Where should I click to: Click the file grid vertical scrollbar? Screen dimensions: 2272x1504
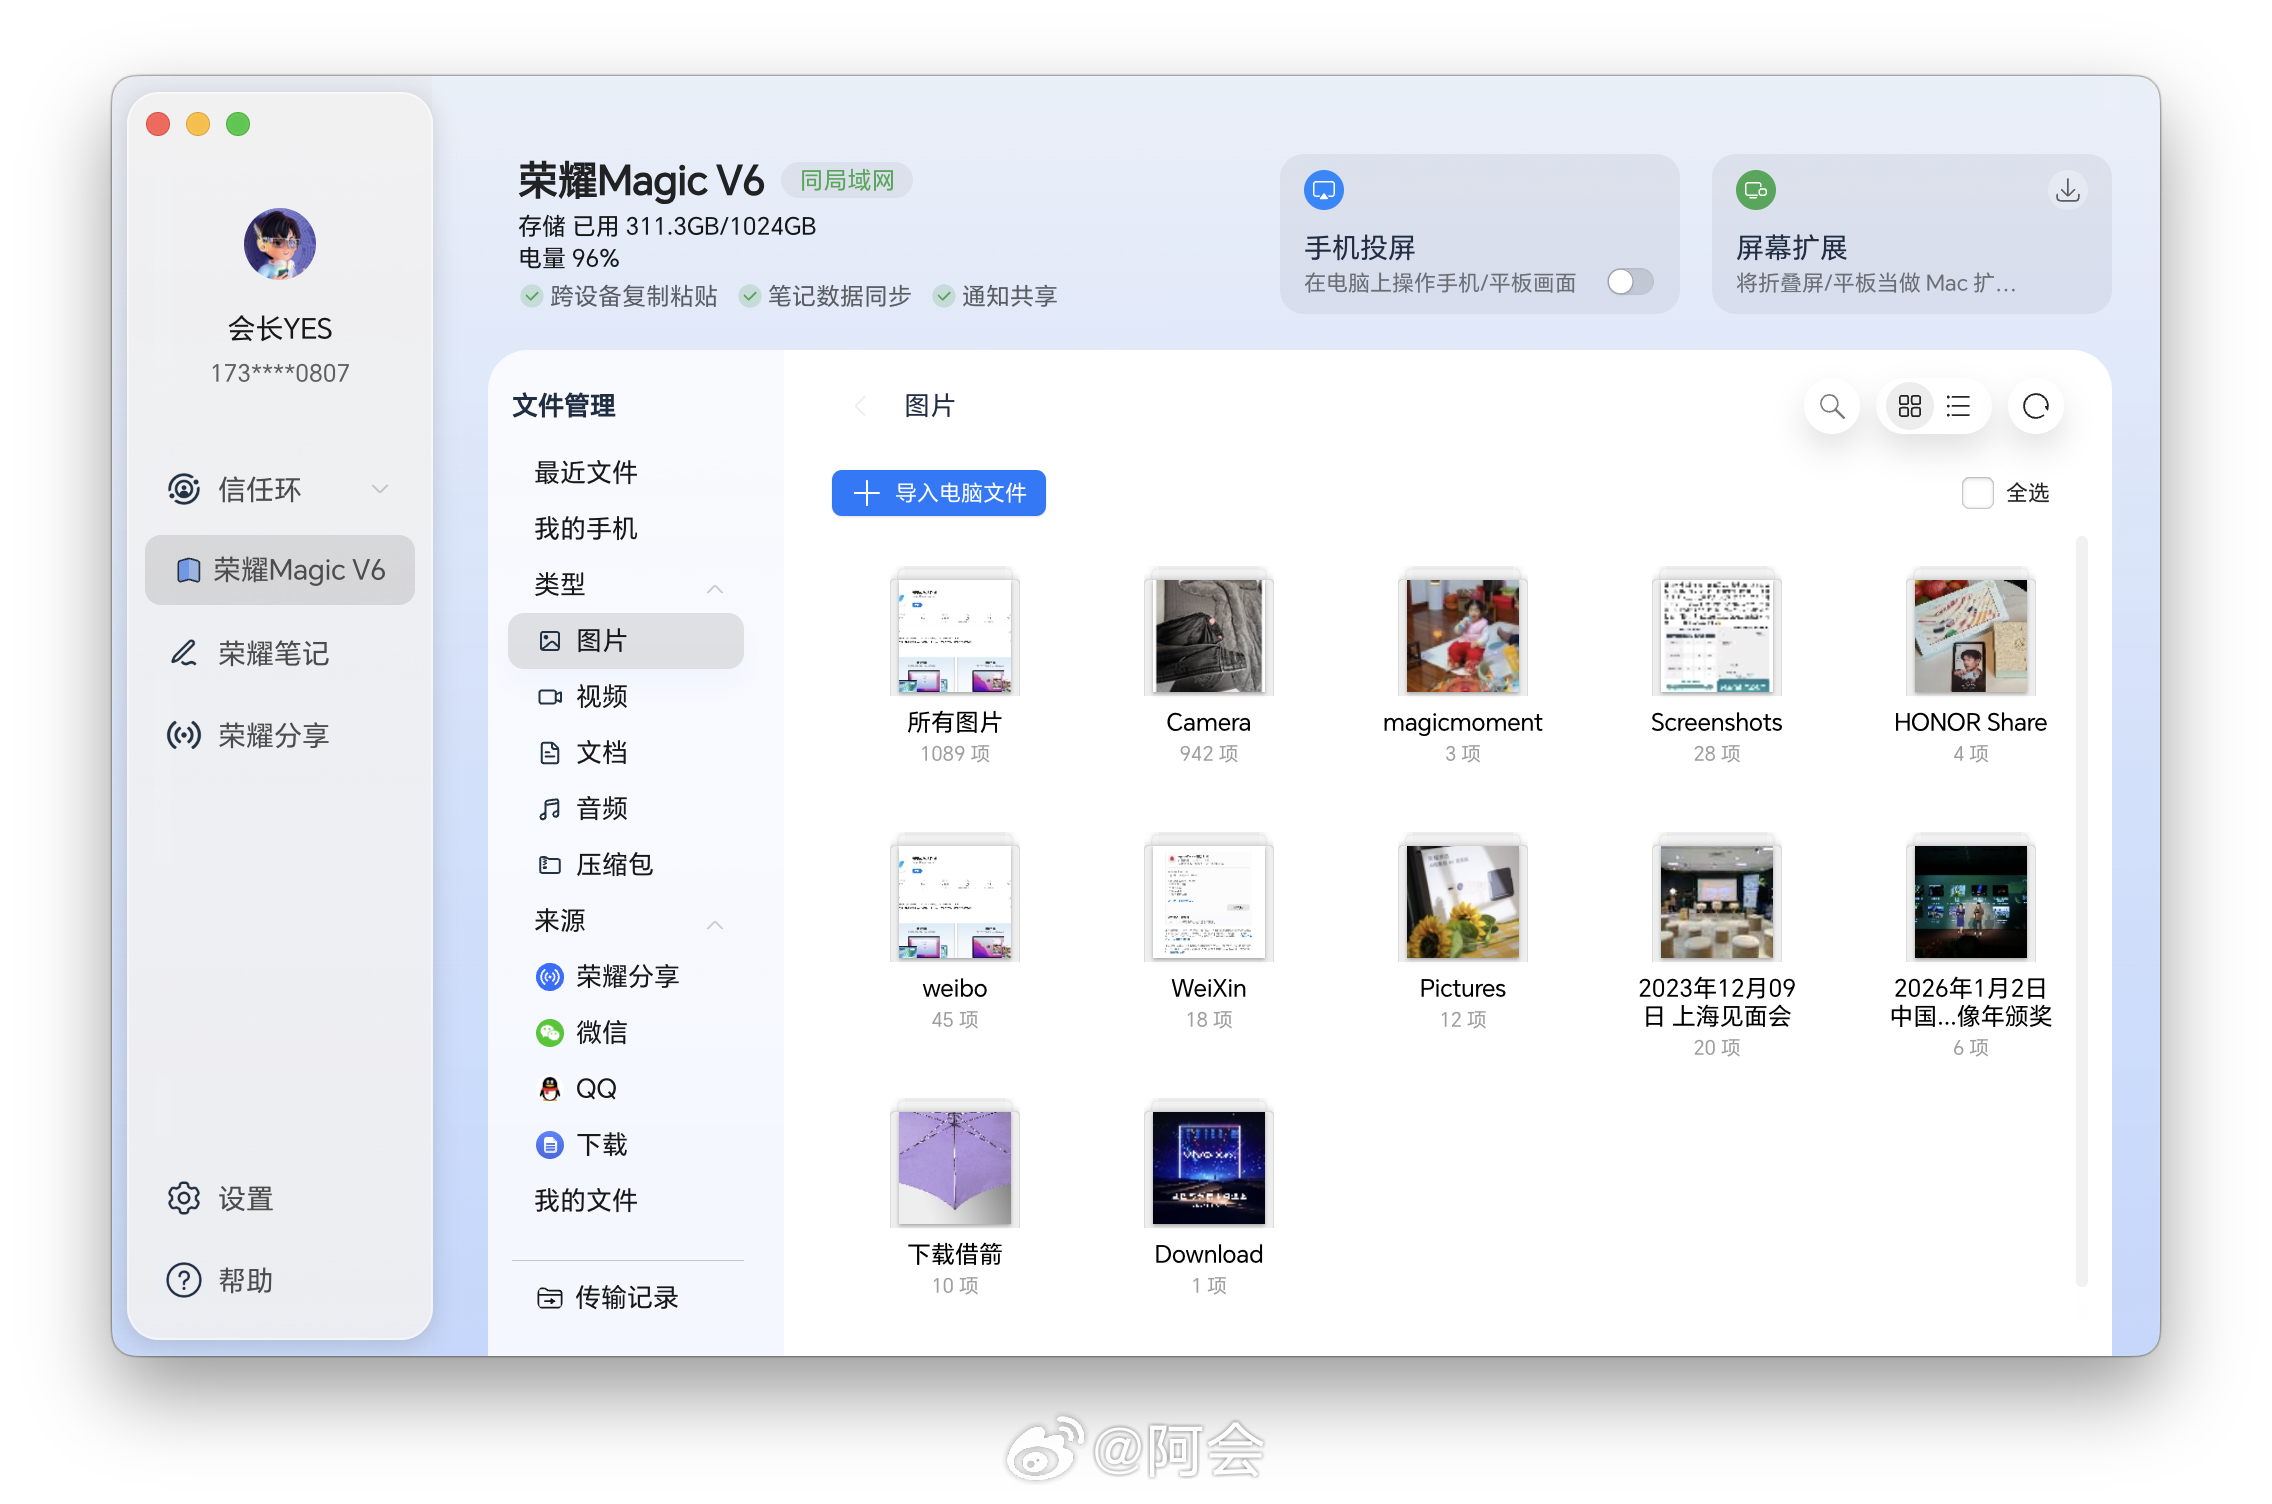[2081, 910]
